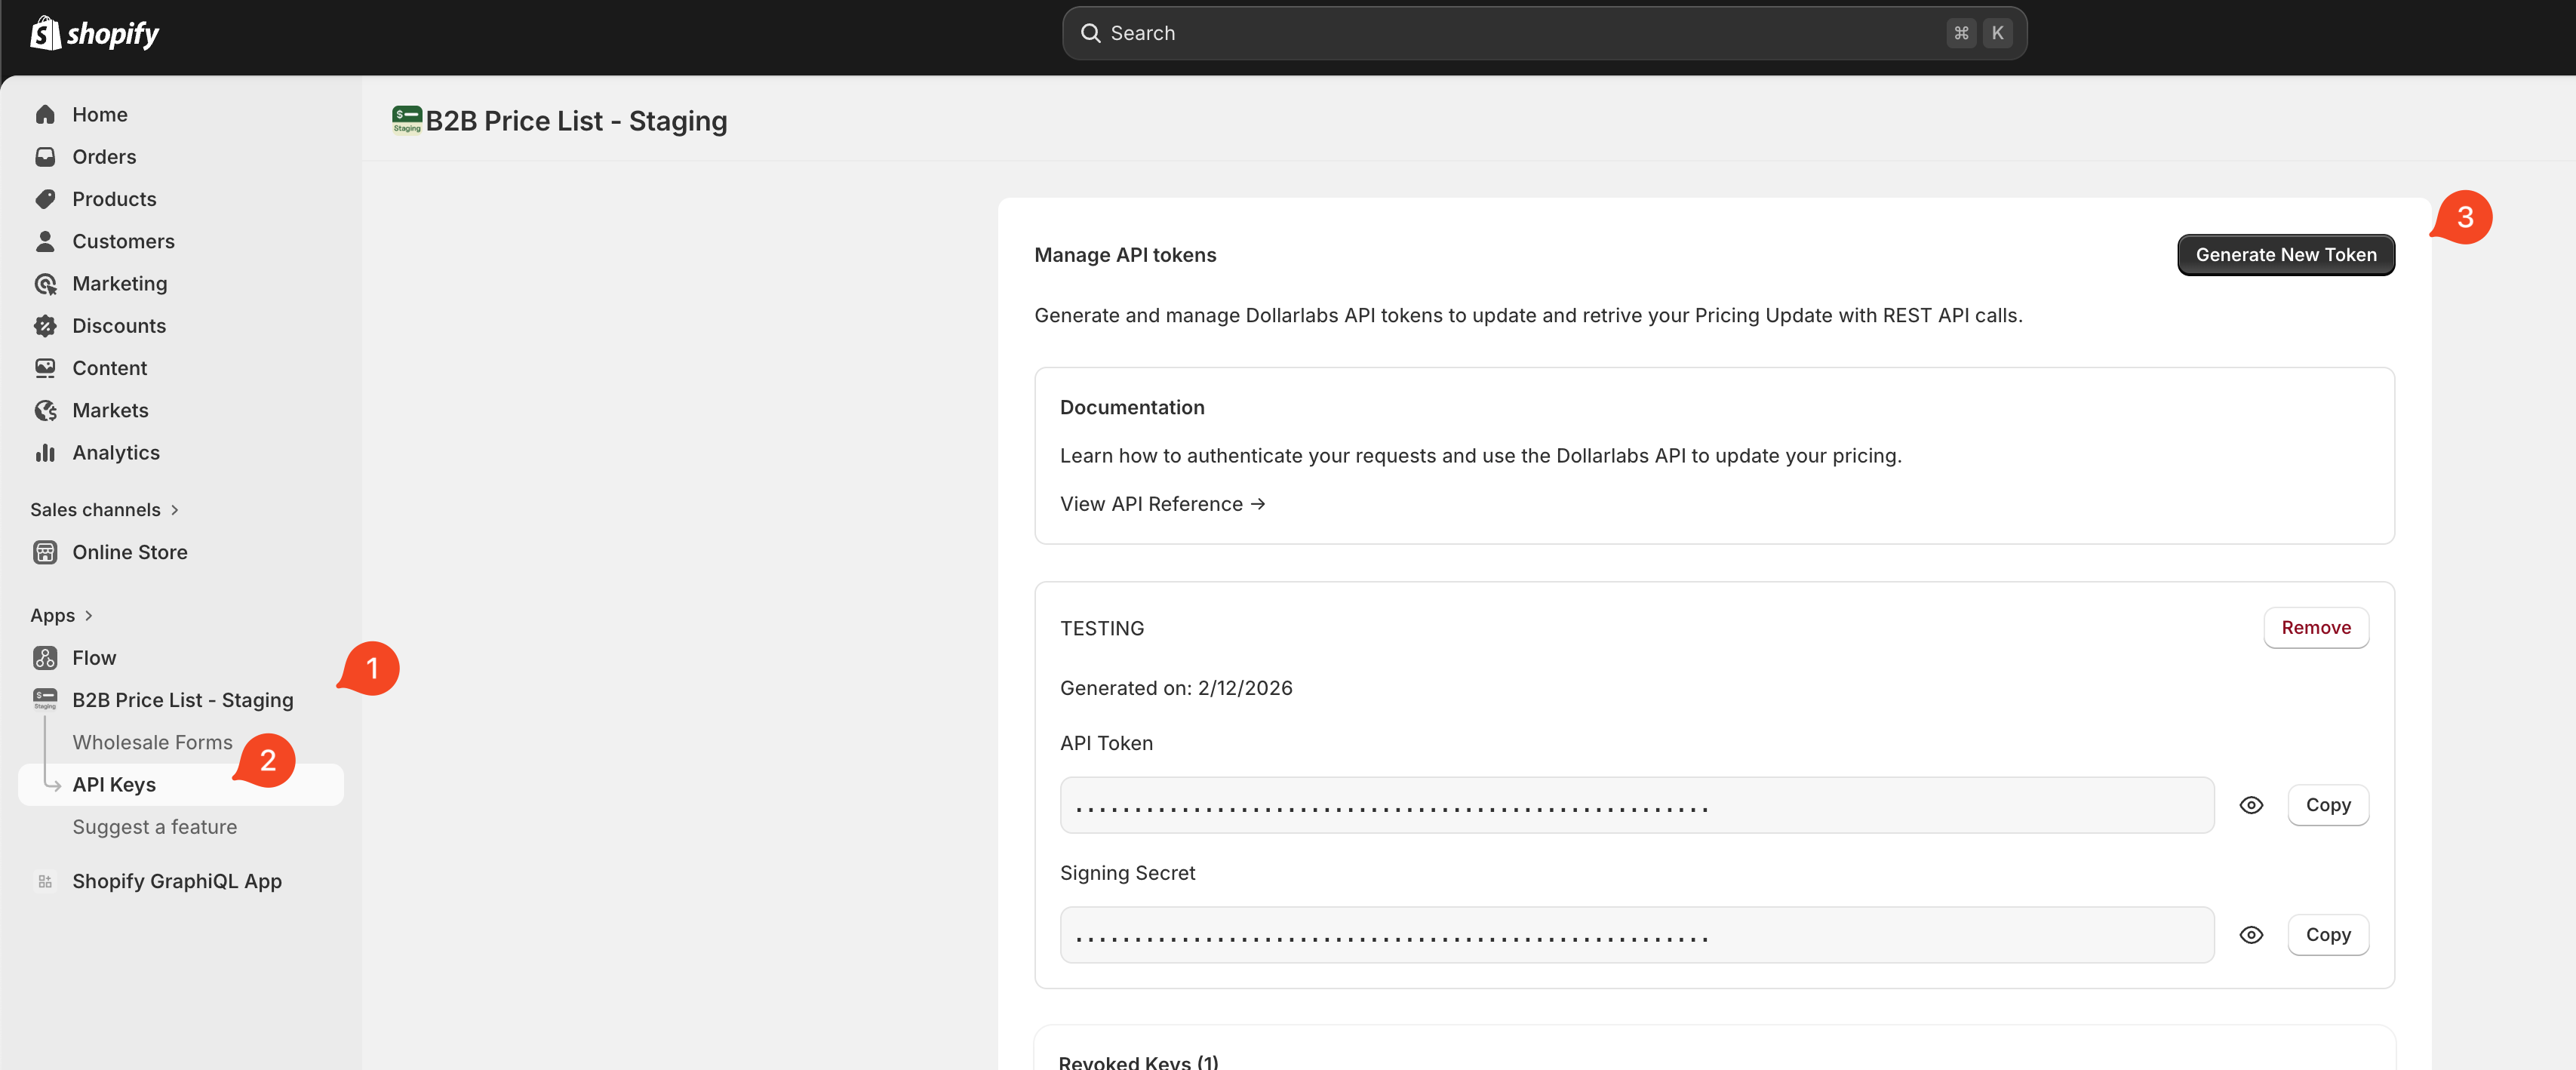Click the Shopify logo
Viewport: 2576px width, 1070px height.
pyautogui.click(x=94, y=33)
